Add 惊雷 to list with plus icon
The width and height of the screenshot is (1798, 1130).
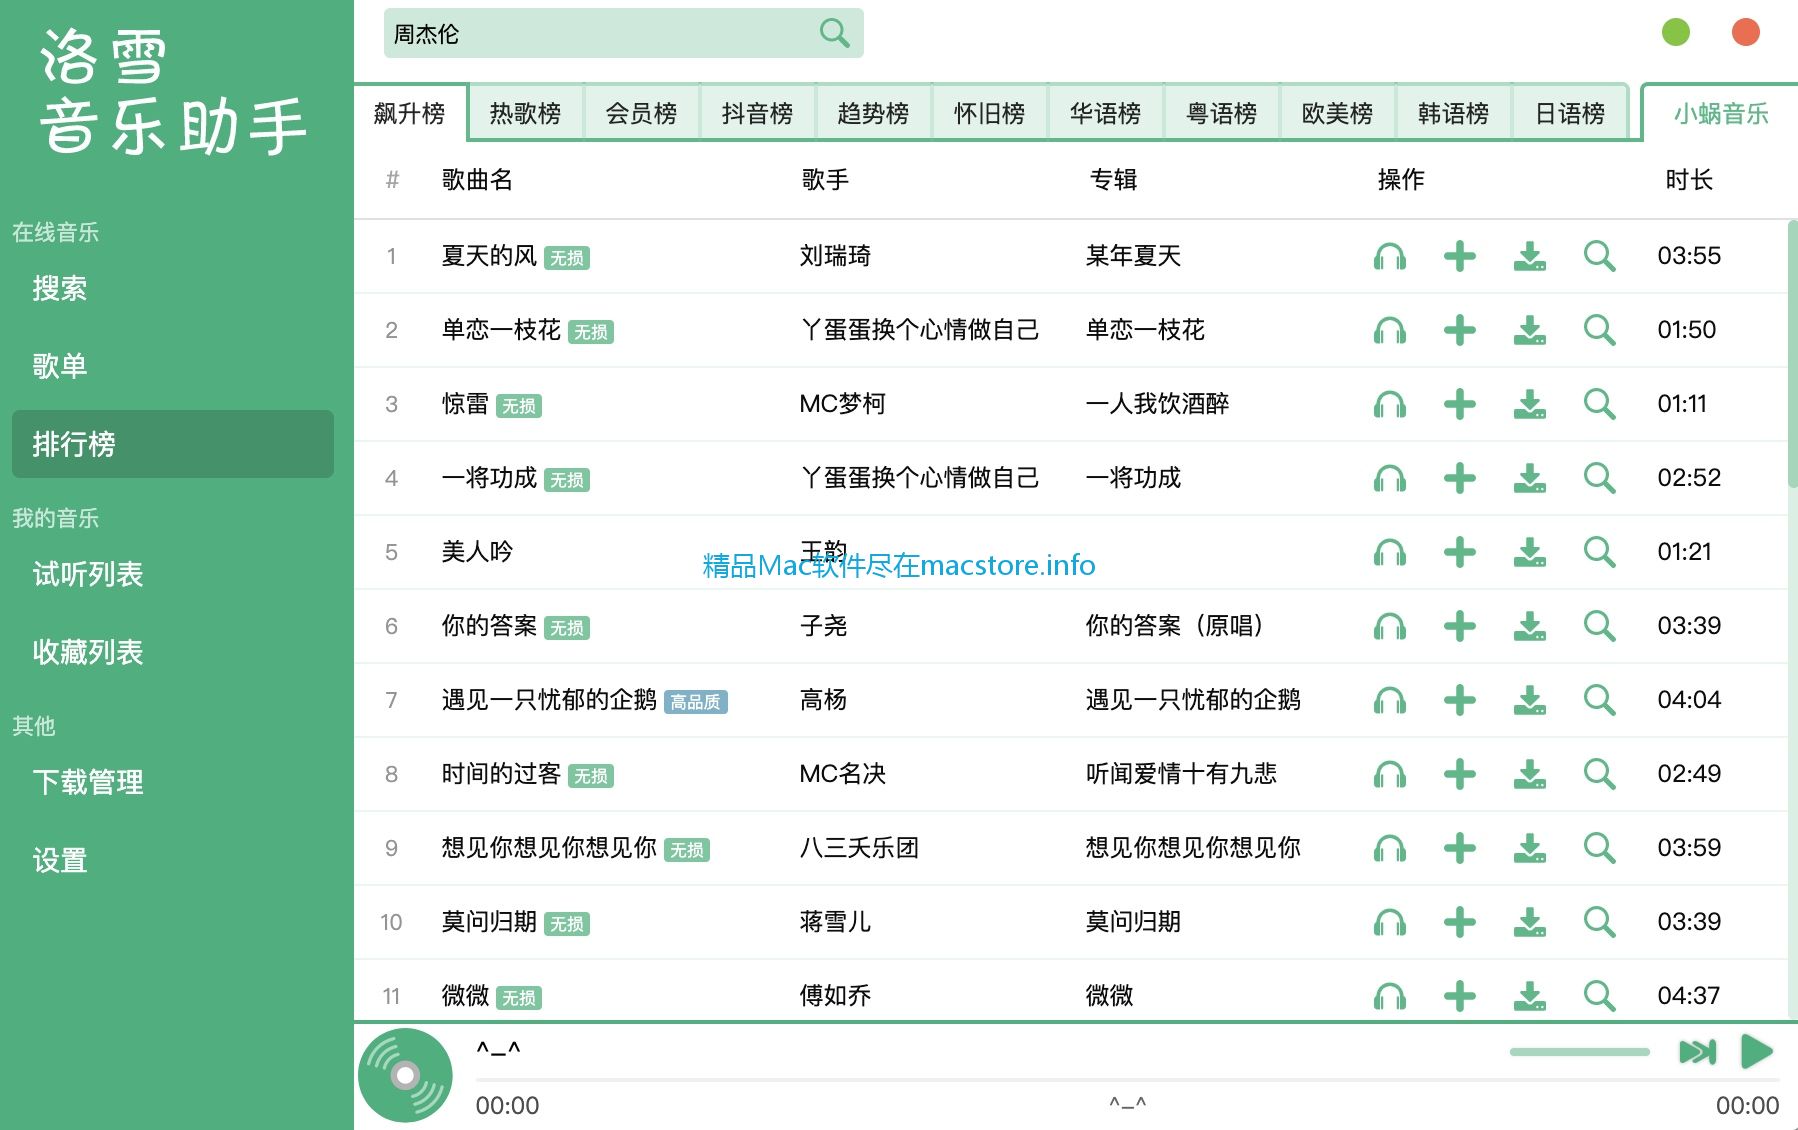coord(1460,404)
